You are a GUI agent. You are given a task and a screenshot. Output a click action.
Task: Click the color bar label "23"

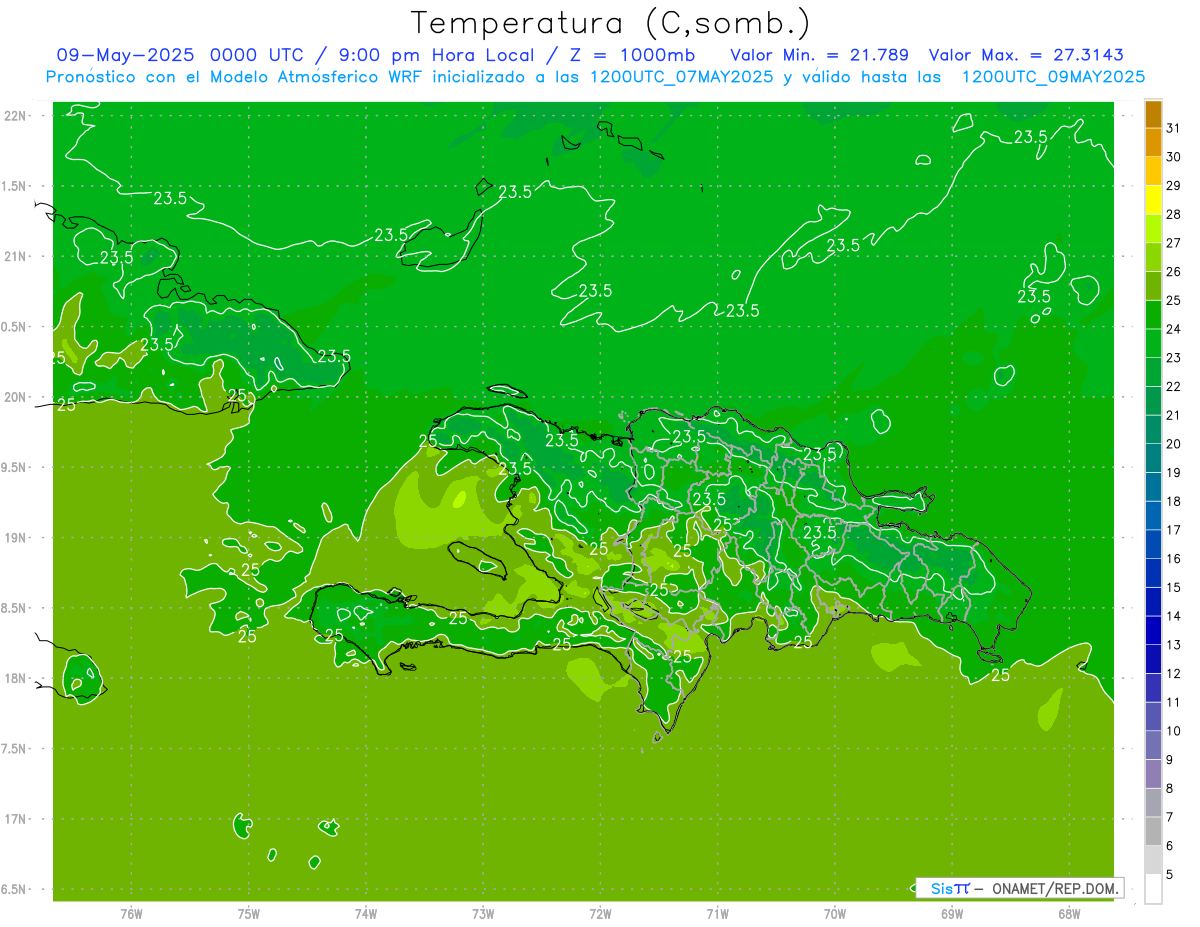[1174, 358]
